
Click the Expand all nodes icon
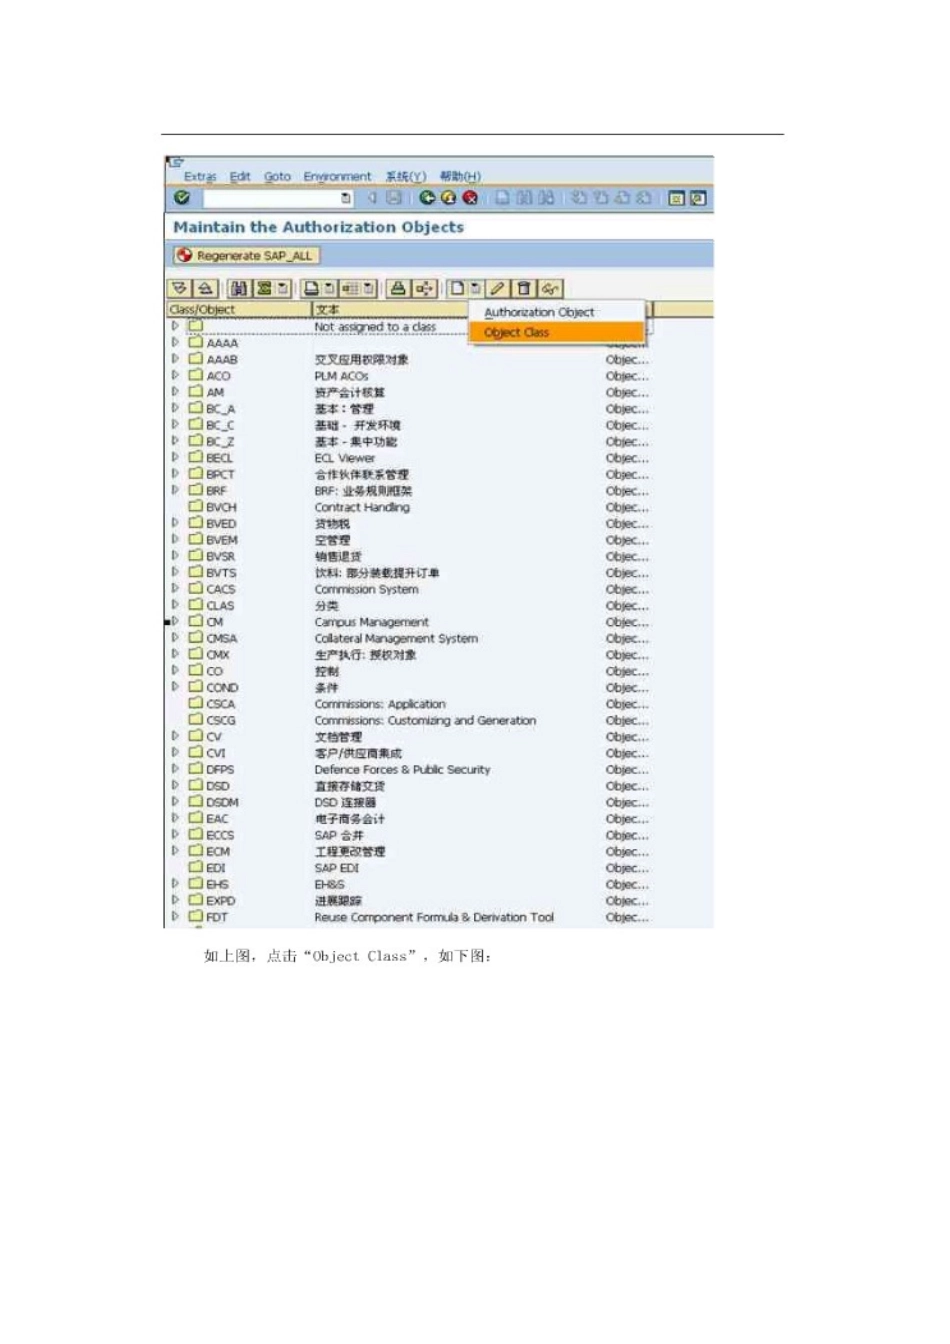click(x=180, y=288)
